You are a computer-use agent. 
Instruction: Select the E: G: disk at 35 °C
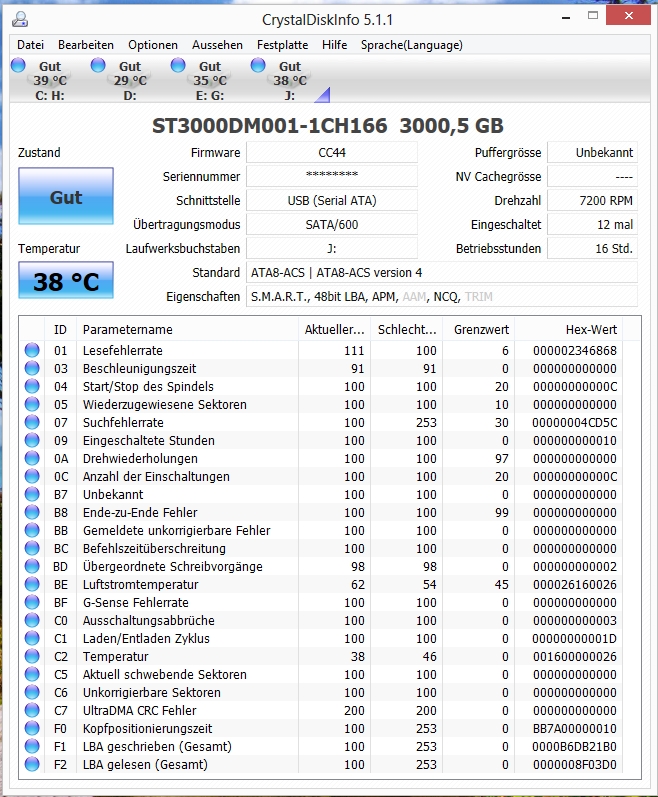(x=203, y=80)
